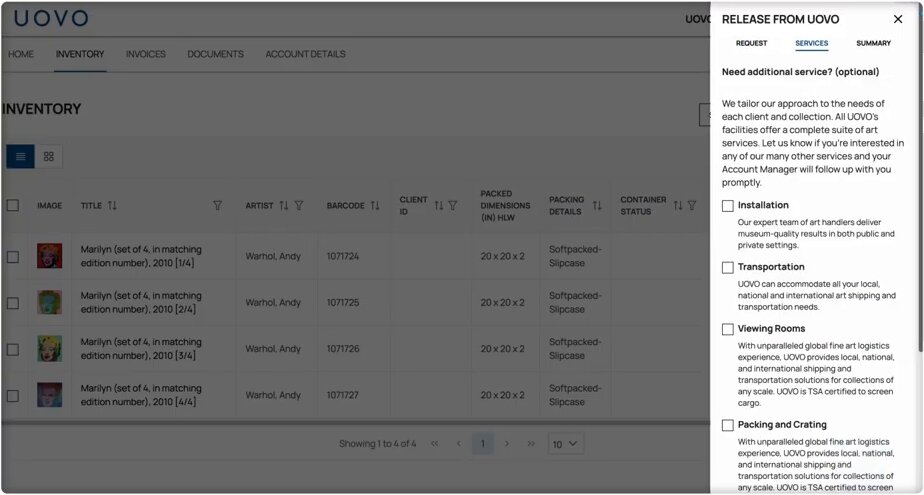Tick the Packing and Crating checkbox
Screen dimensions: 924x495
click(728, 425)
